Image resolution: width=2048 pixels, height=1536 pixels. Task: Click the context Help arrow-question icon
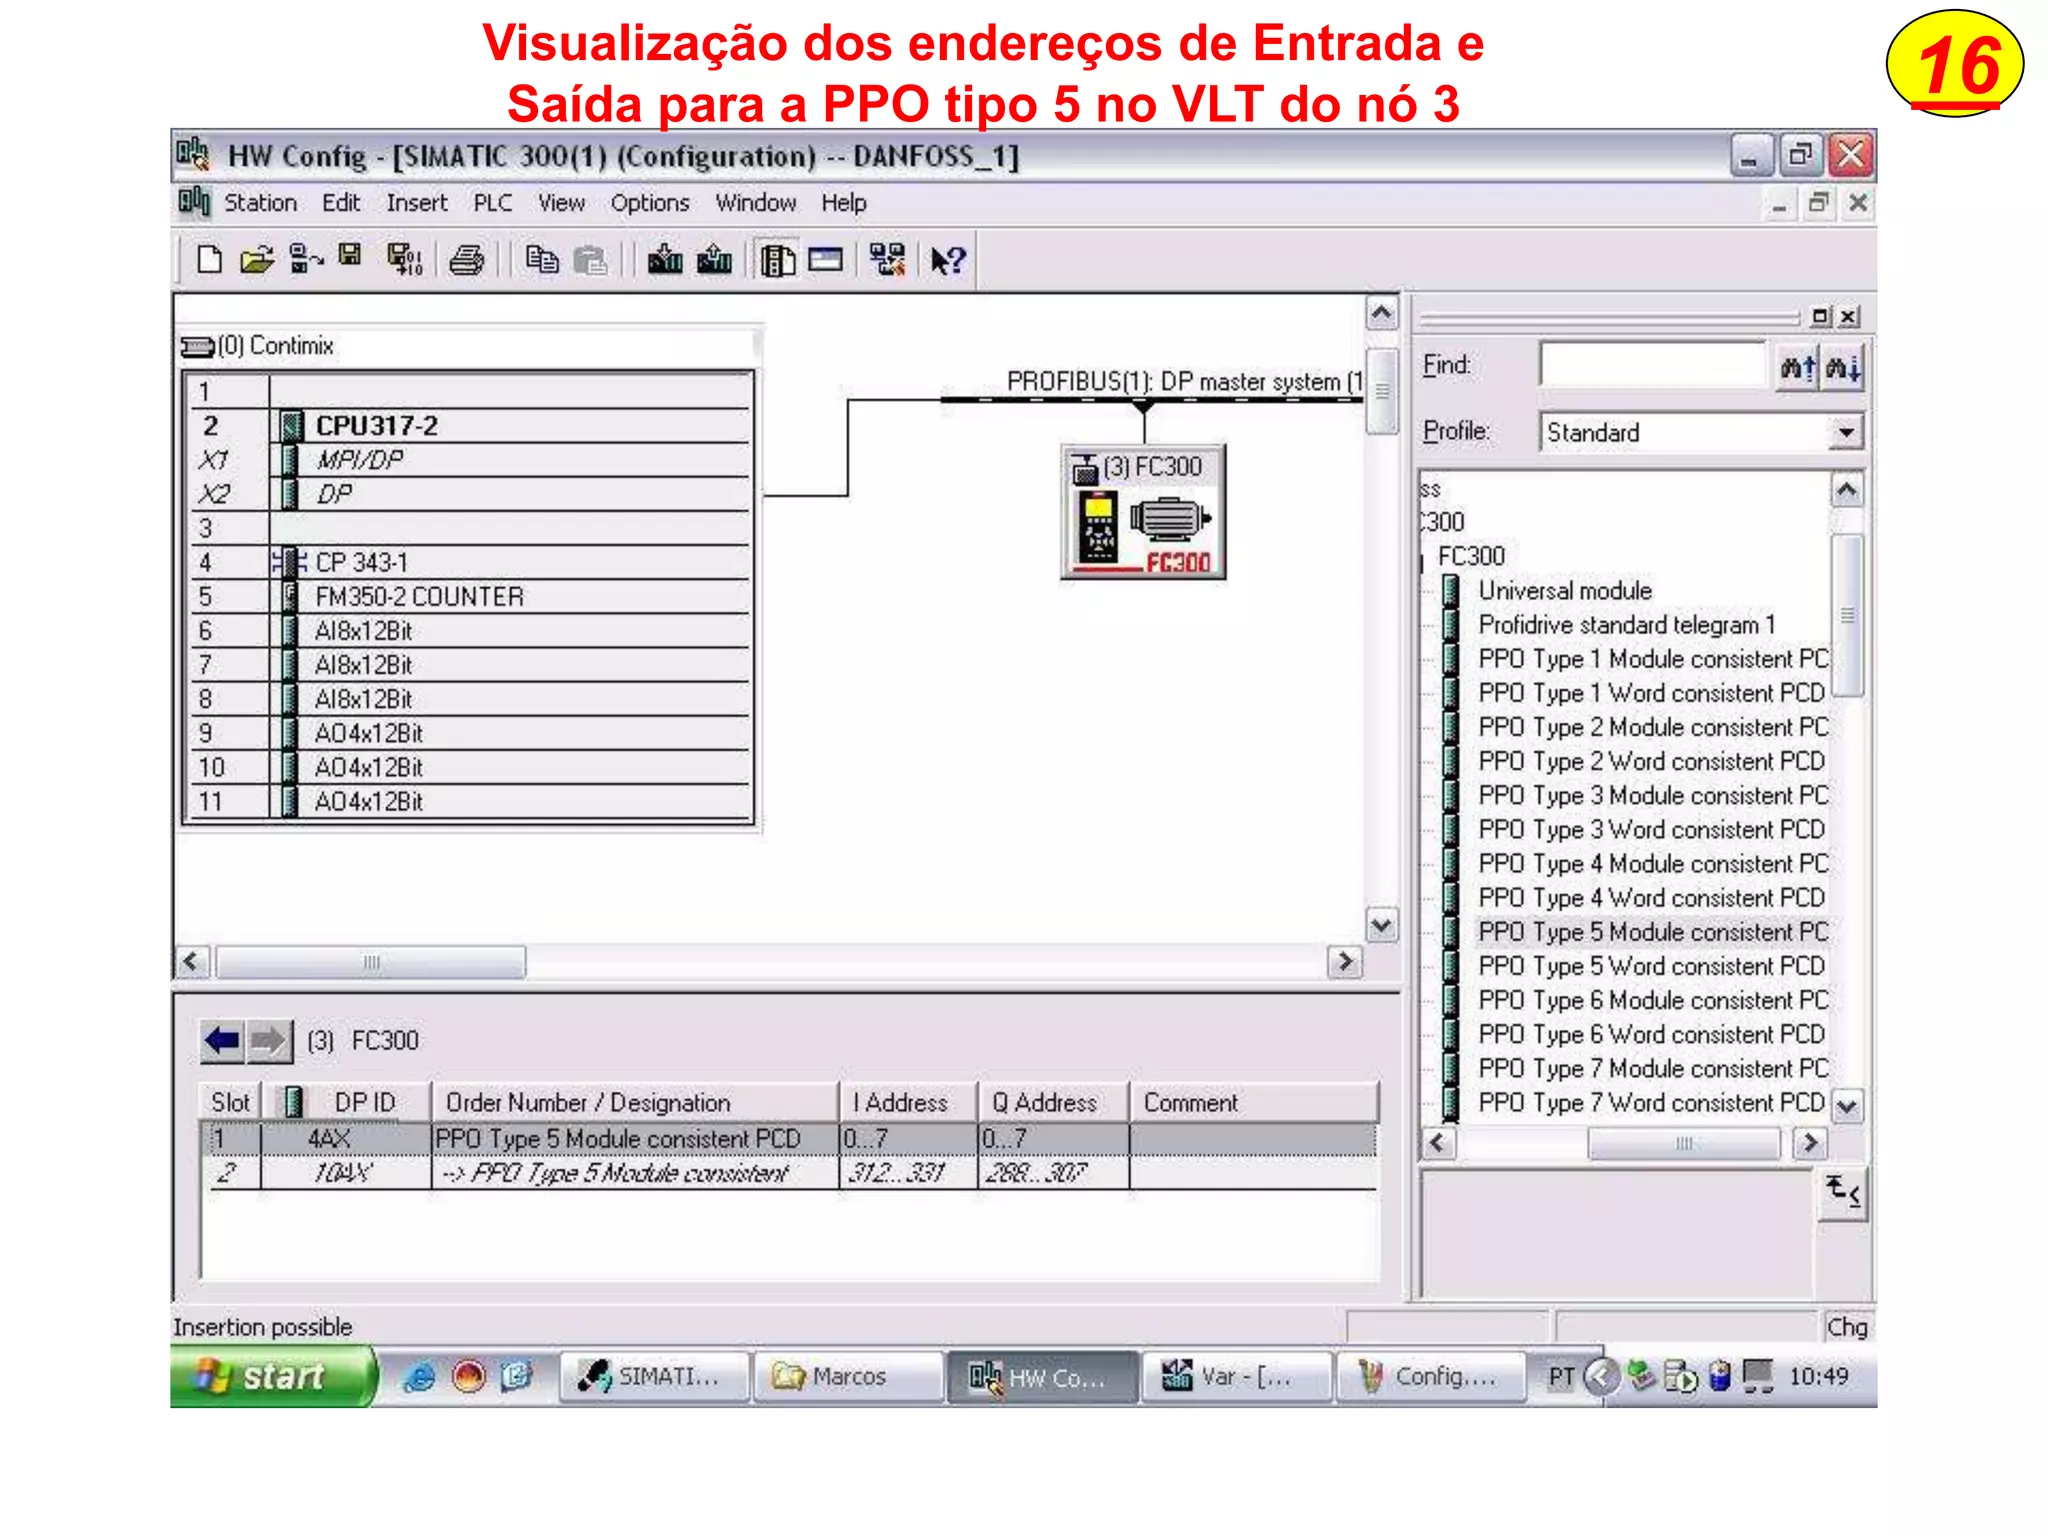point(947,261)
